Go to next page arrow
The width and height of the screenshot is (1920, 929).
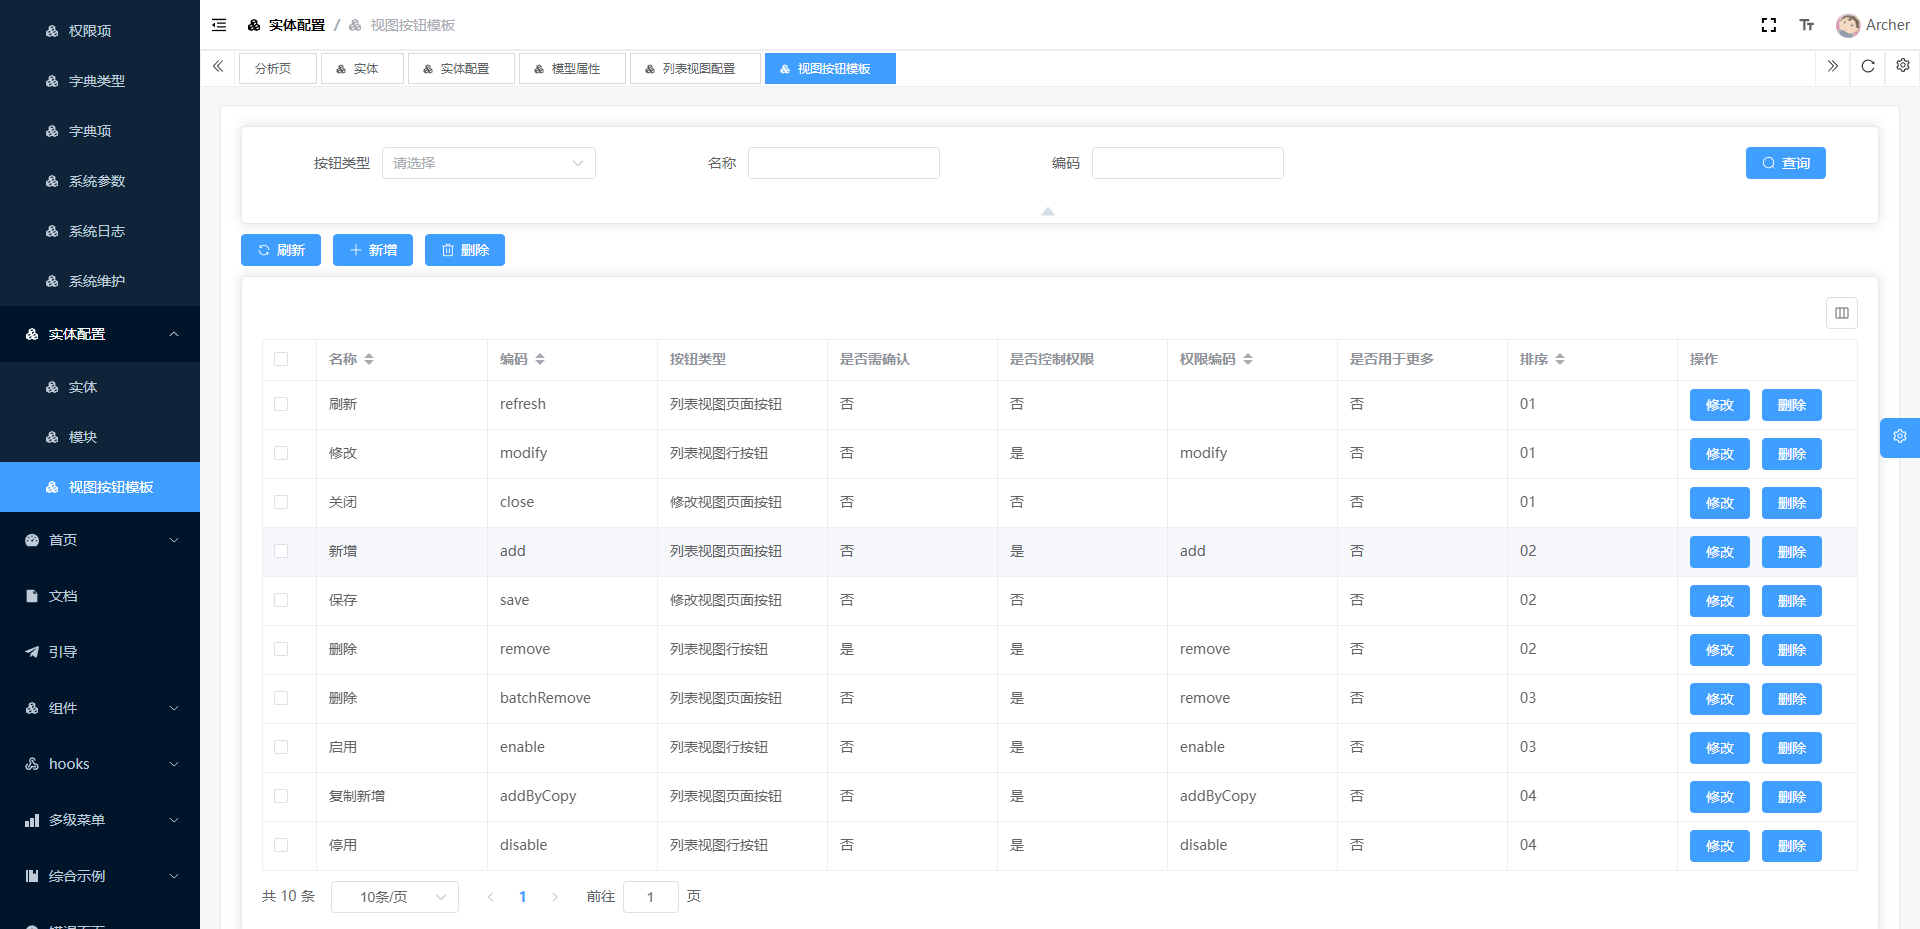[x=555, y=897]
